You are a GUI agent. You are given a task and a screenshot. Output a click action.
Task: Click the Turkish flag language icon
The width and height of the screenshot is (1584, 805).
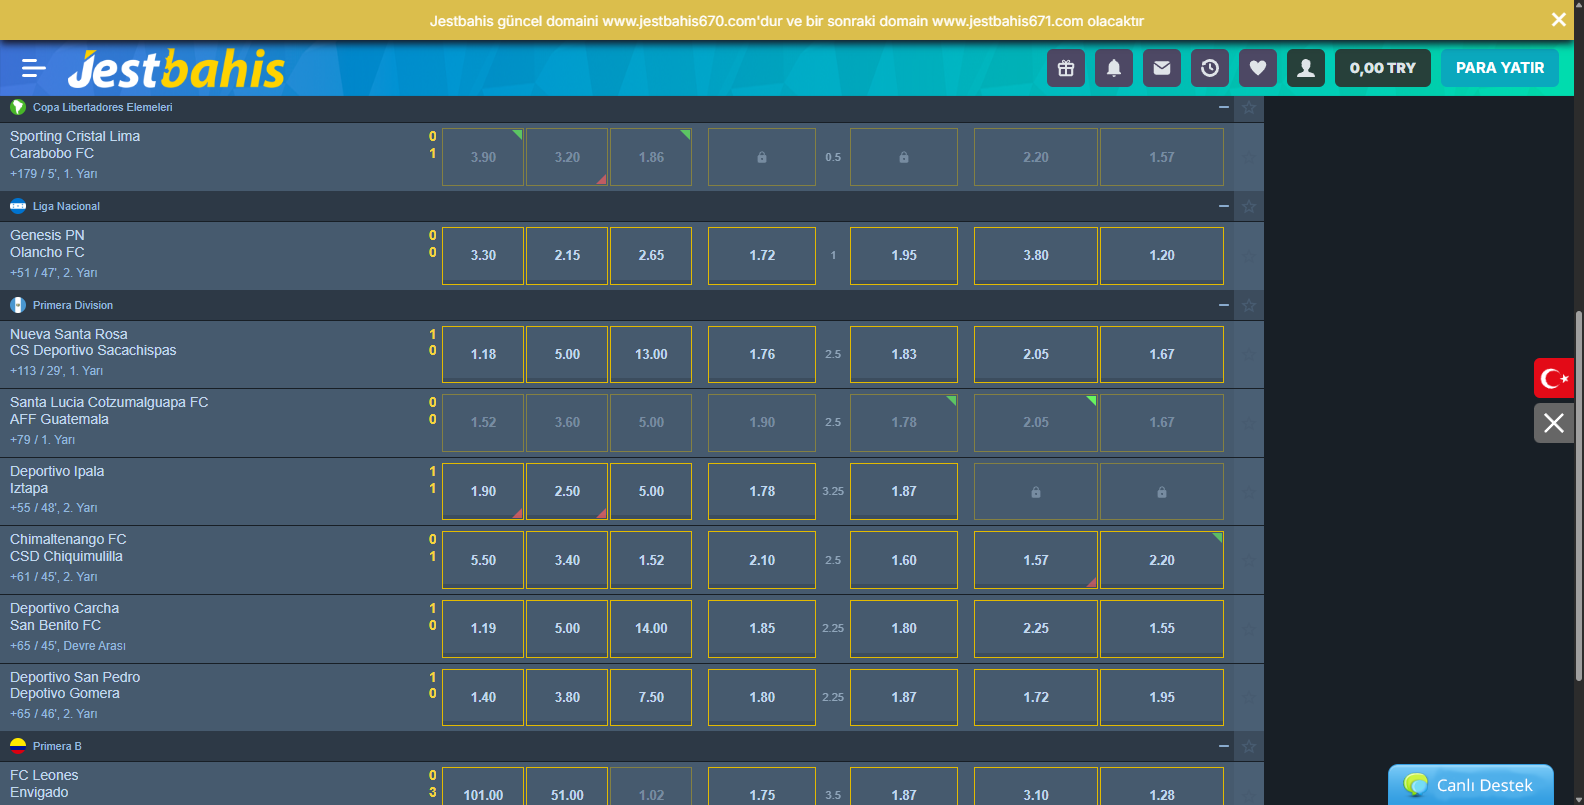(1554, 378)
